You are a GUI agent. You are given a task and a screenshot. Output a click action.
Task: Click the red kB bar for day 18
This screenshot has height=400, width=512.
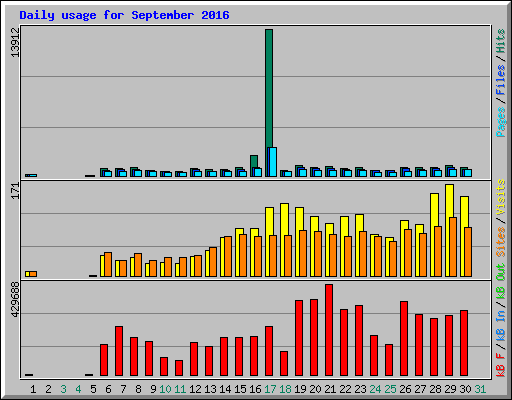[284, 363]
